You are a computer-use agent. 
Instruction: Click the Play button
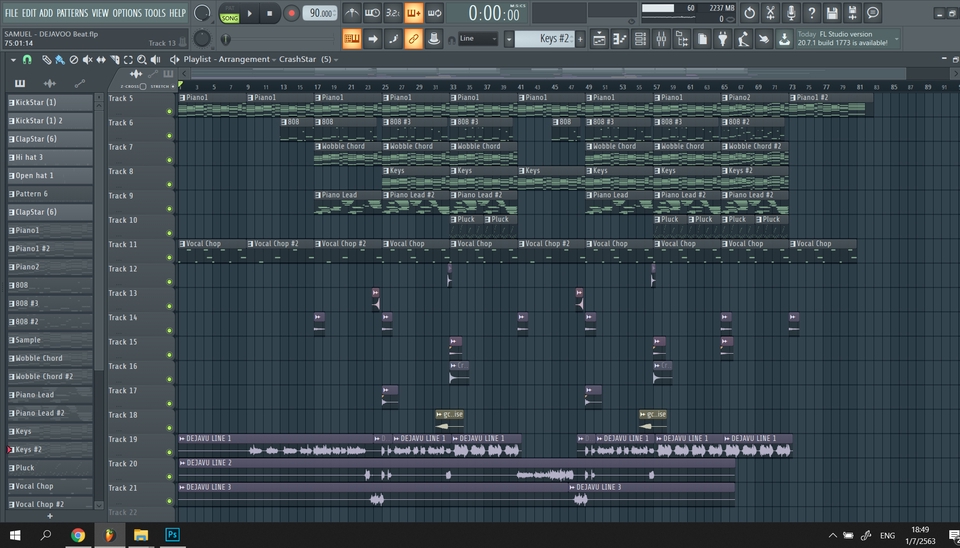pos(249,13)
